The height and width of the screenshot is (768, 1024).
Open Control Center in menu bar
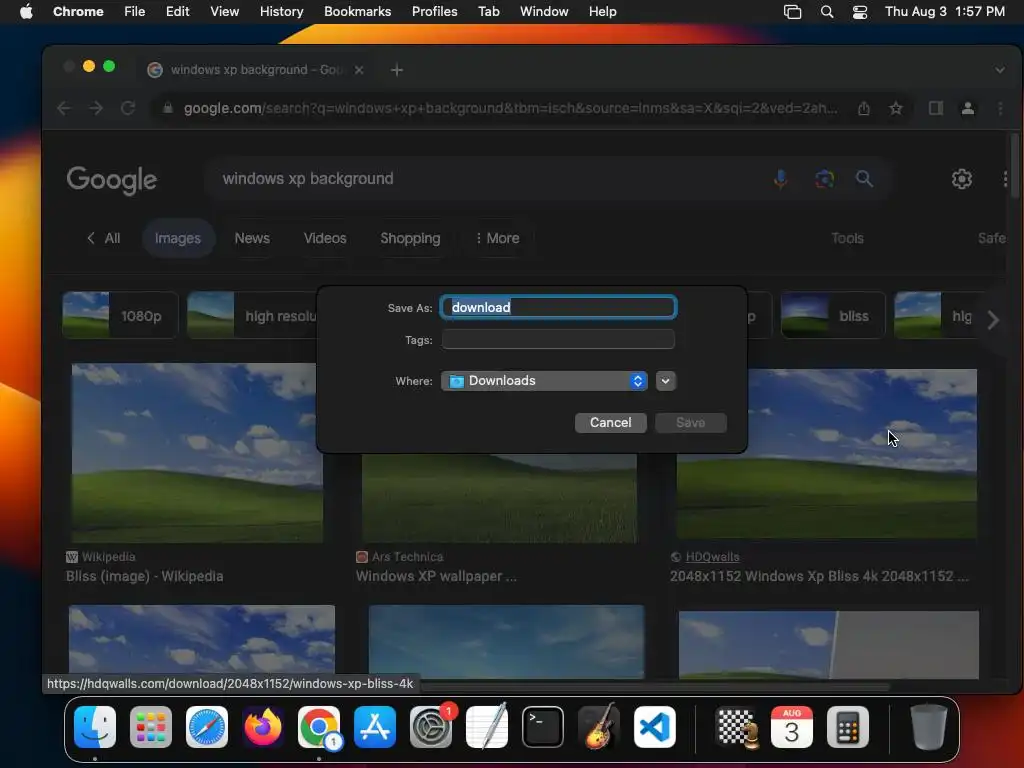click(860, 12)
